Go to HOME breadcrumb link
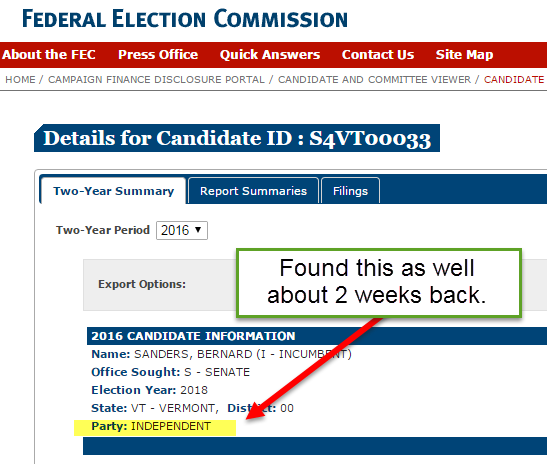 click(x=20, y=80)
